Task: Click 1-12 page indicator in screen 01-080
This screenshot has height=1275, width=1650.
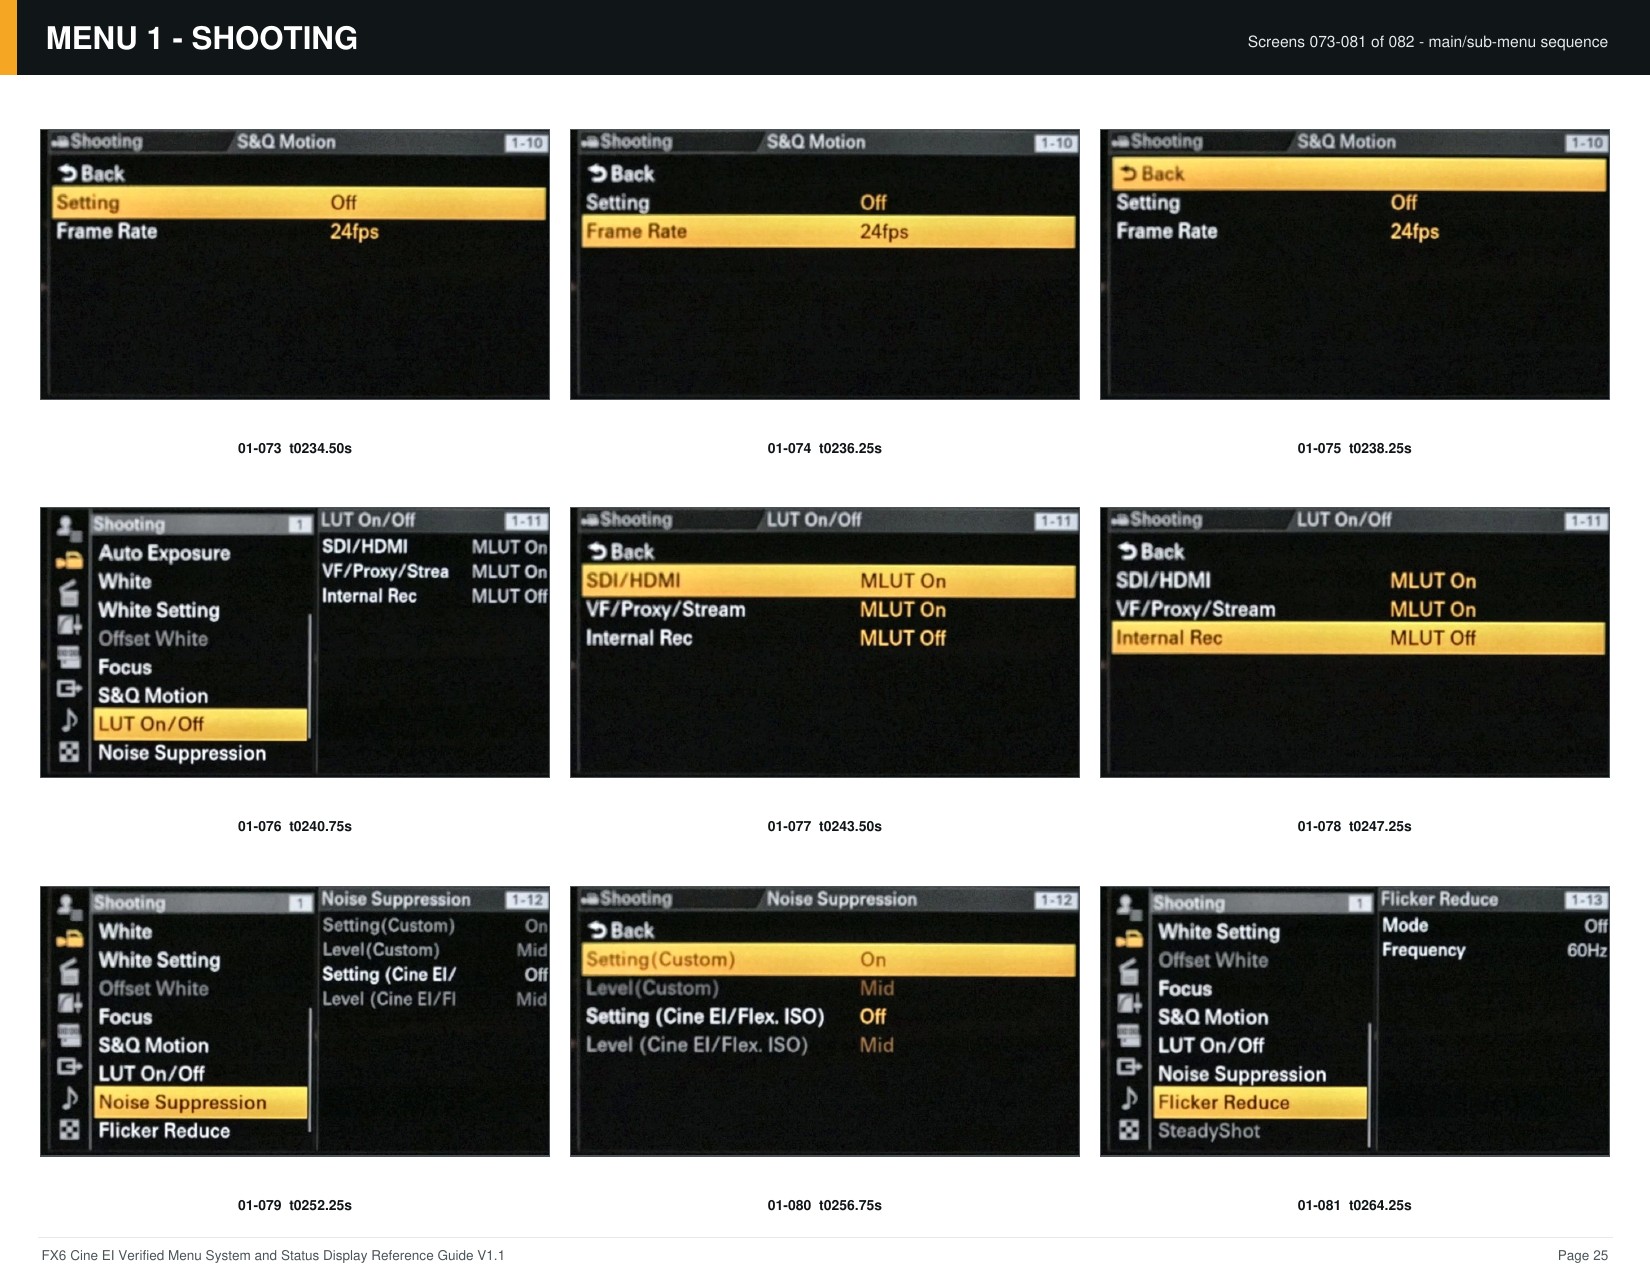Action: tap(1056, 900)
